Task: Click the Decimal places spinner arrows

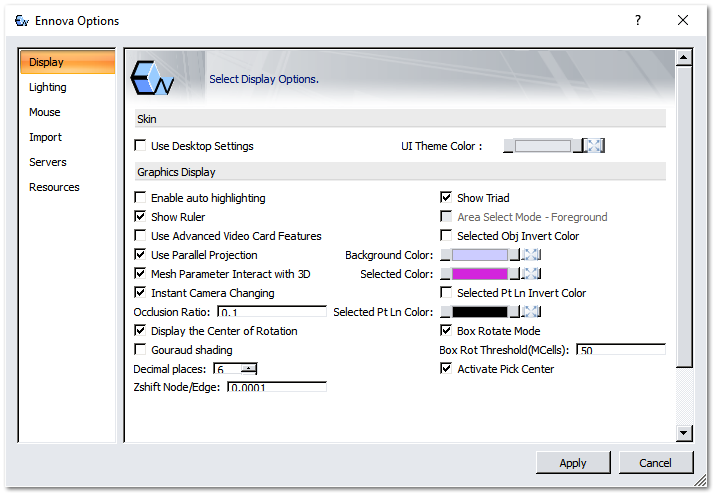Action: (x=248, y=369)
